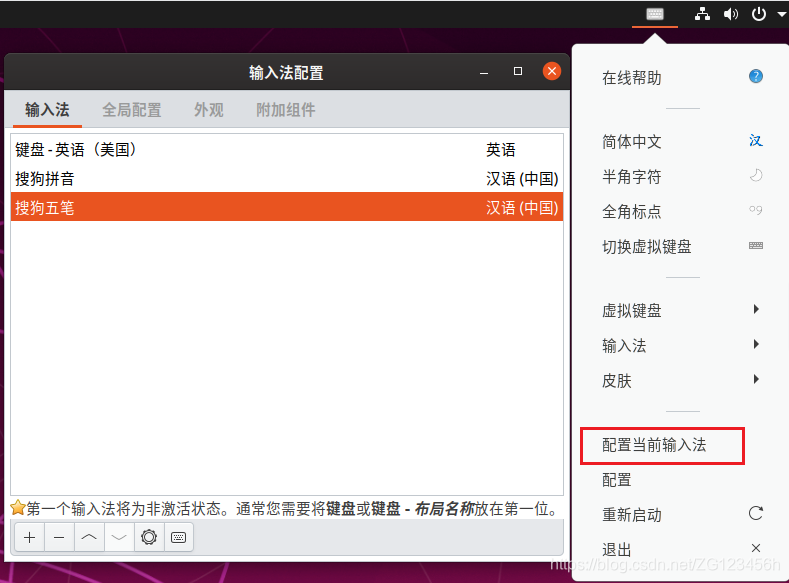Click the 汉 simplified Chinese icon
The image size is (789, 583).
click(756, 140)
